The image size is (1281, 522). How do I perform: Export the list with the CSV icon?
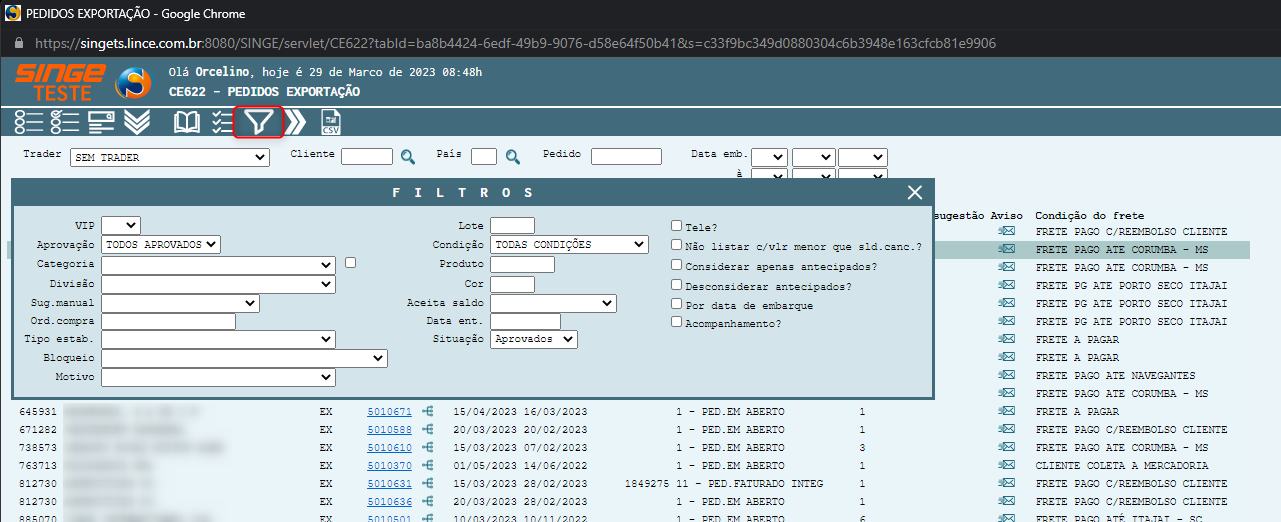[330, 122]
